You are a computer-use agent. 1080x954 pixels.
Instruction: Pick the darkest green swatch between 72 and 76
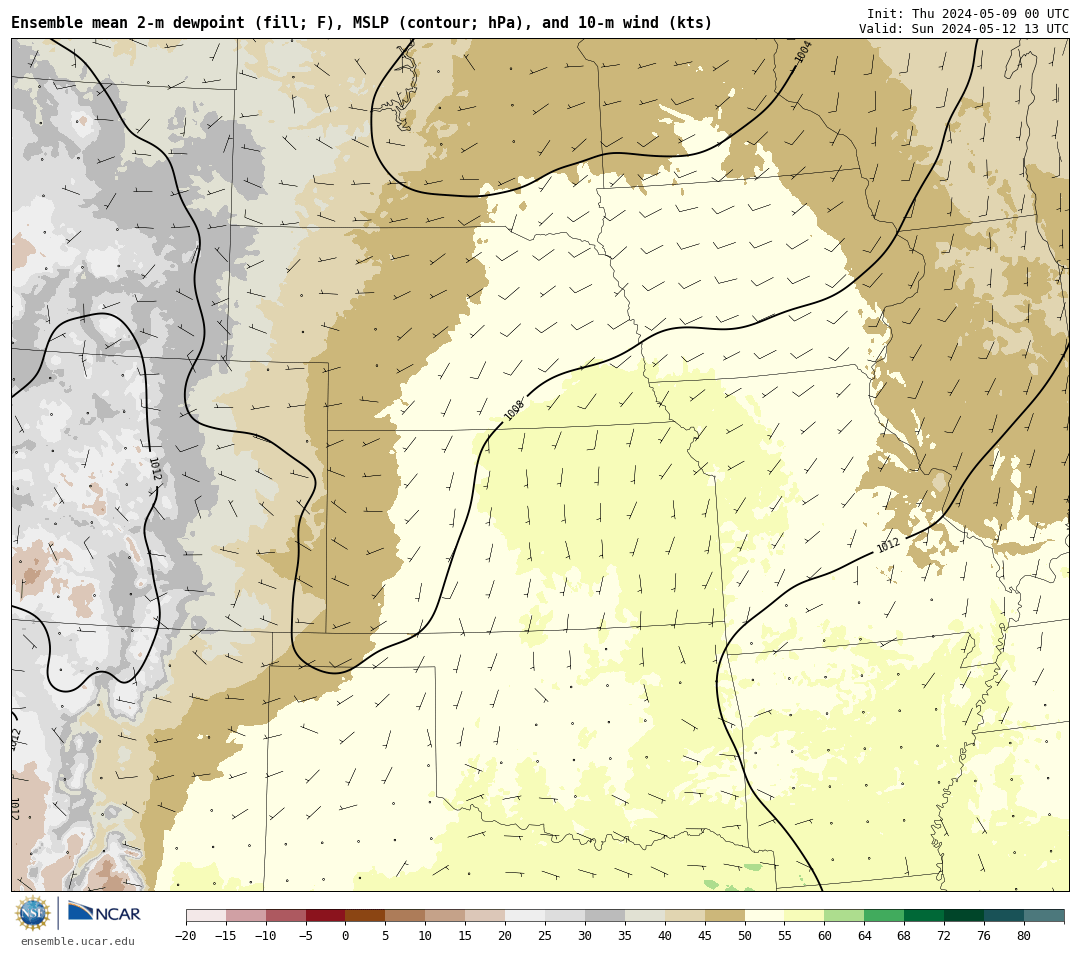(x=965, y=916)
